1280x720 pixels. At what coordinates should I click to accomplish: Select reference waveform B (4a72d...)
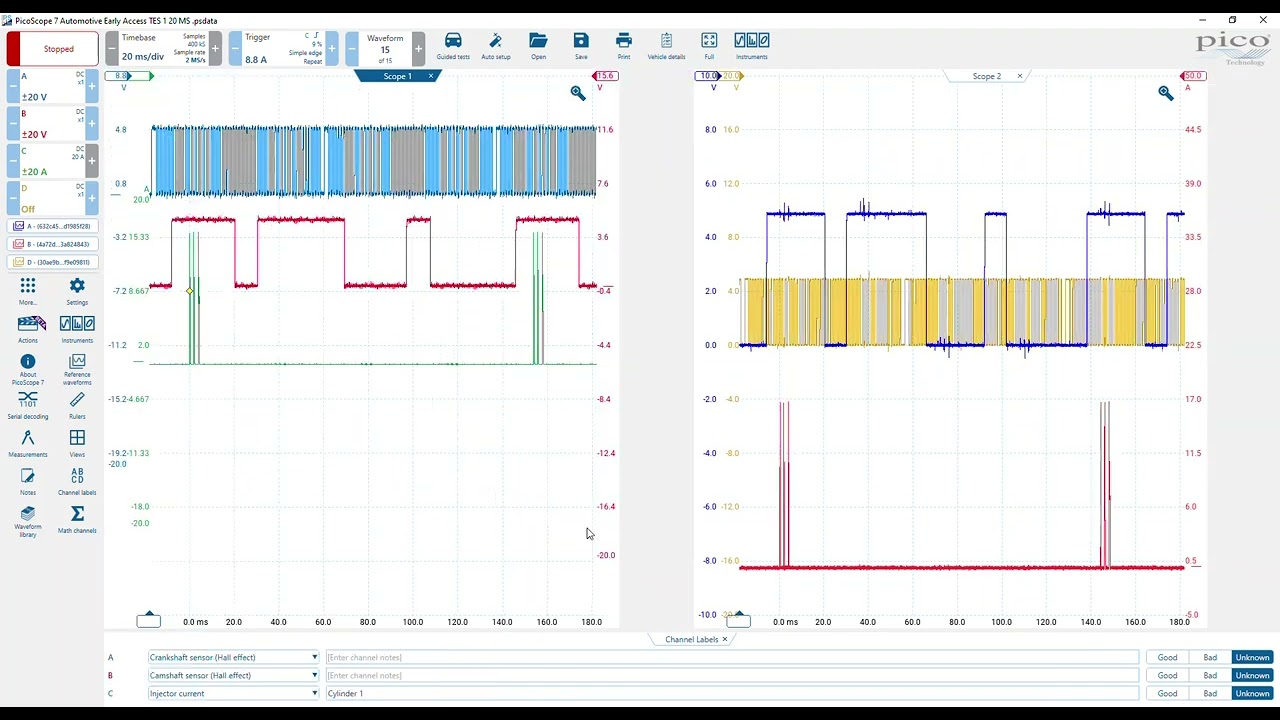(52, 244)
